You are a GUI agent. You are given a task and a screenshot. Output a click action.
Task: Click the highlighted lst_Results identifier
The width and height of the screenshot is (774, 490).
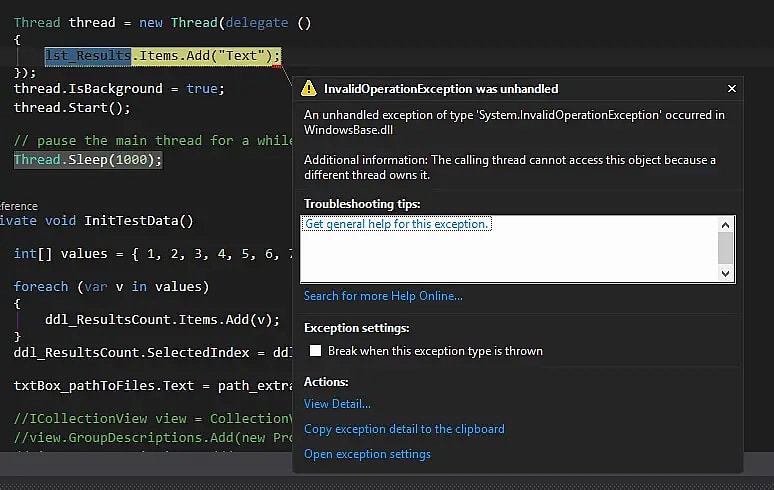[x=88, y=56]
